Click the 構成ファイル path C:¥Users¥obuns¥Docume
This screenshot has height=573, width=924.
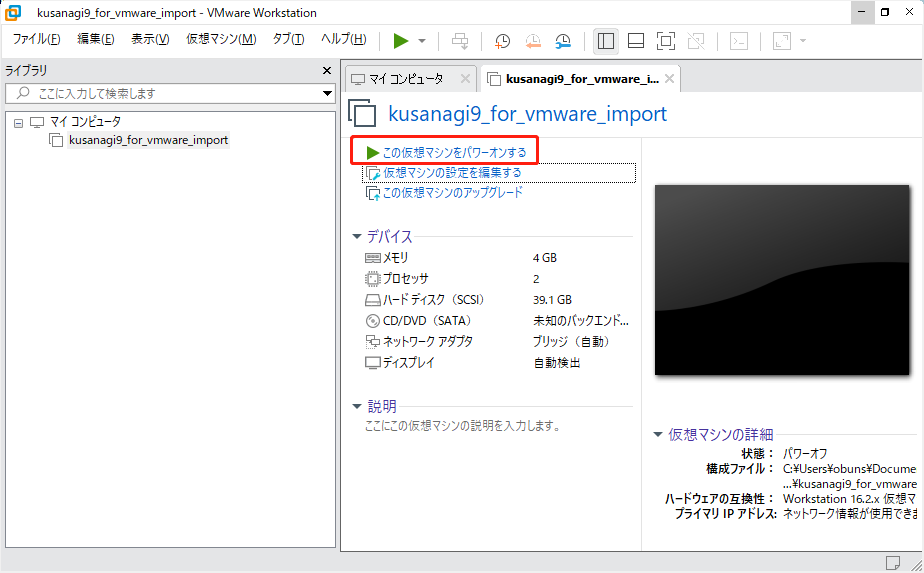849,469
